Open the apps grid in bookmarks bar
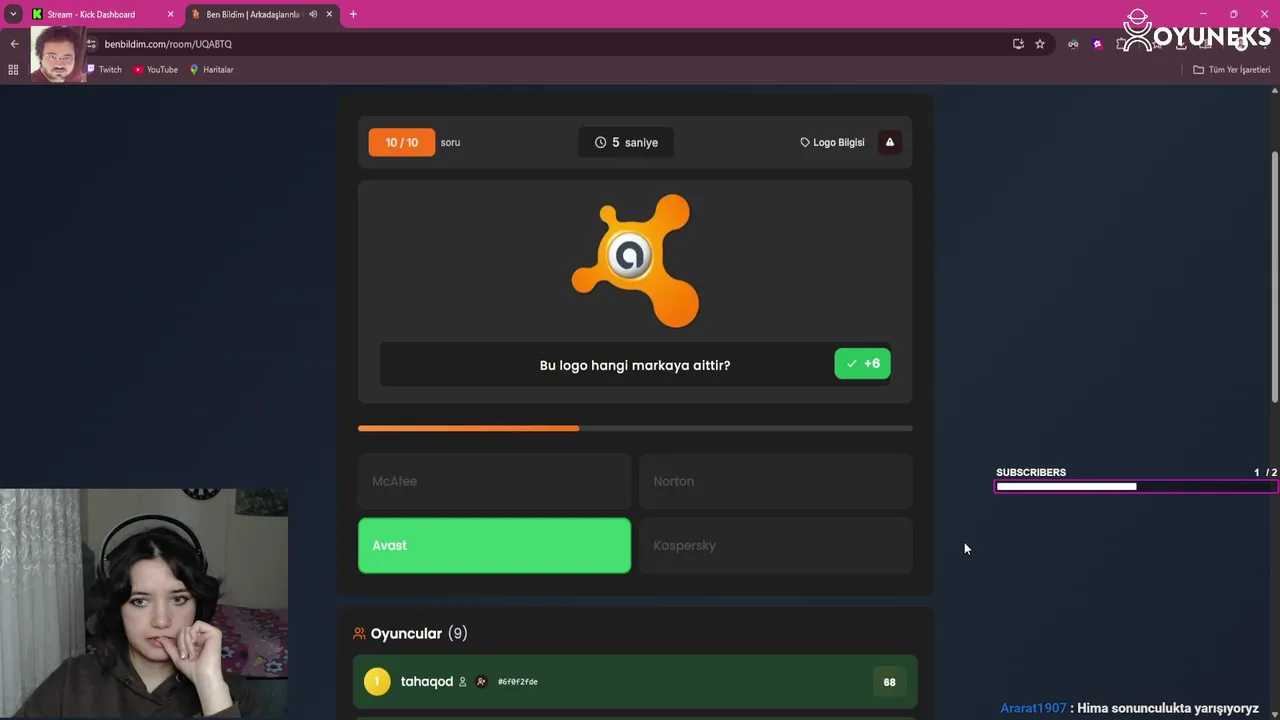1280x720 pixels. click(x=13, y=70)
